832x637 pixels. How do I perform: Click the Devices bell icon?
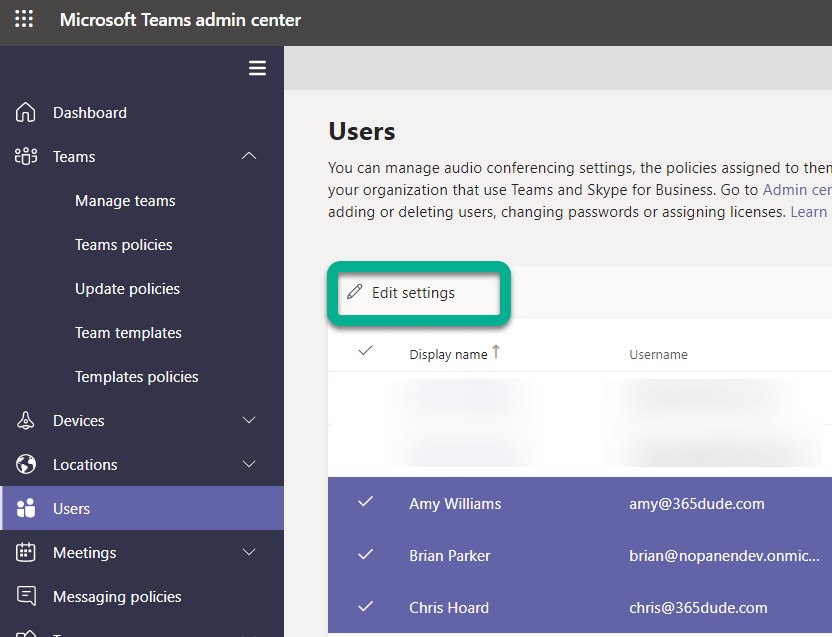pyautogui.click(x=26, y=421)
